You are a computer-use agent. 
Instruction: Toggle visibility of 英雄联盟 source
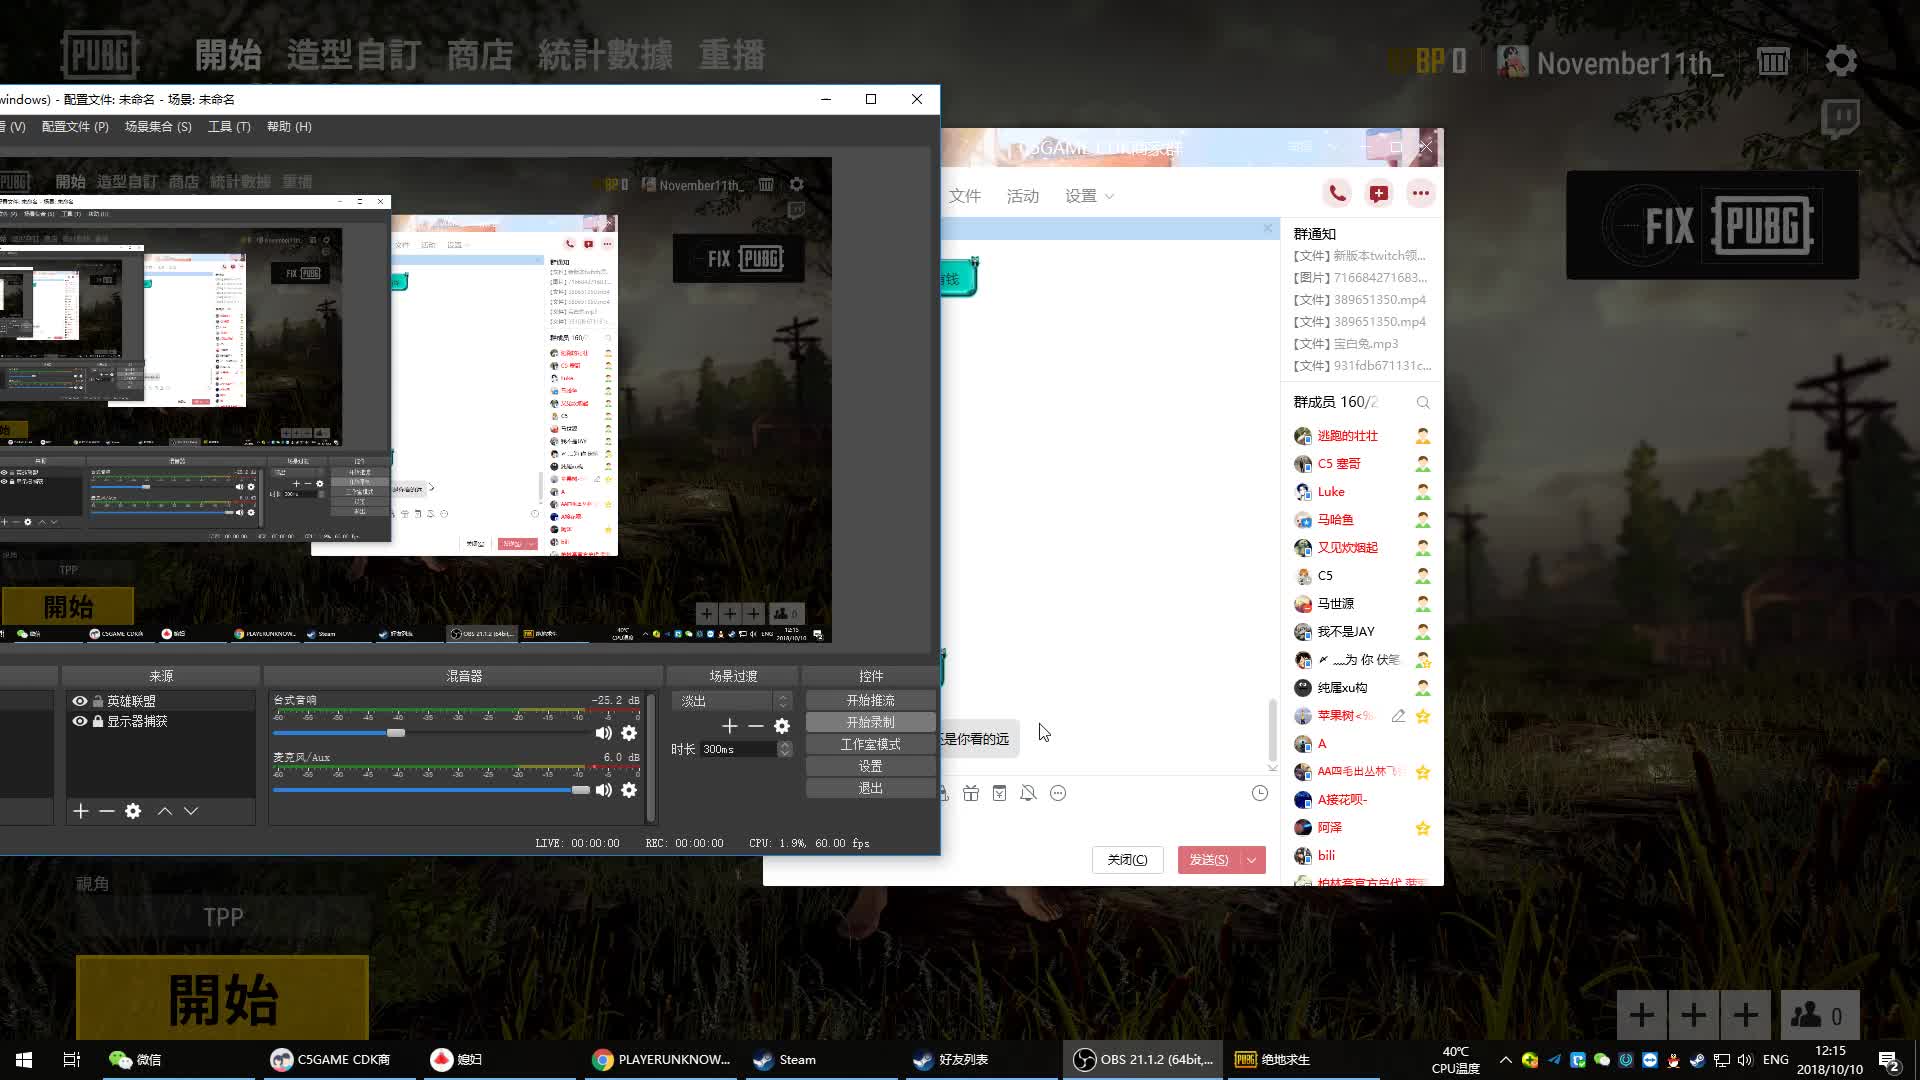80,701
